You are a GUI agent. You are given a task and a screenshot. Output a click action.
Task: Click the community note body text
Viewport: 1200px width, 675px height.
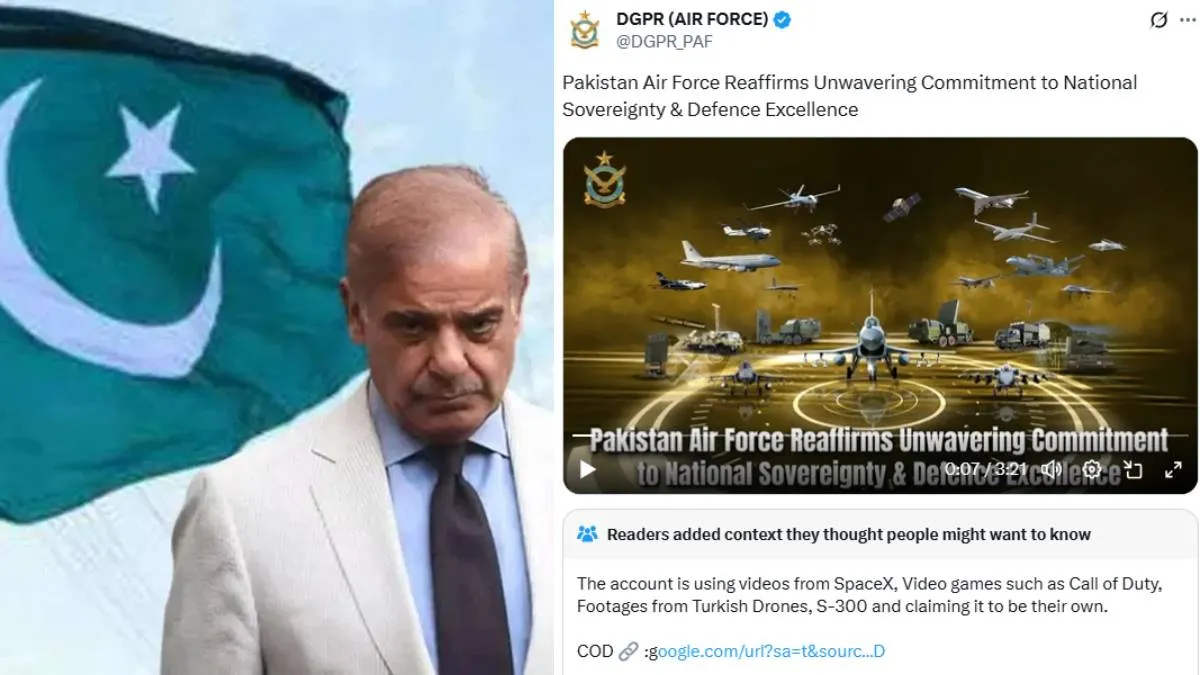tap(869, 594)
